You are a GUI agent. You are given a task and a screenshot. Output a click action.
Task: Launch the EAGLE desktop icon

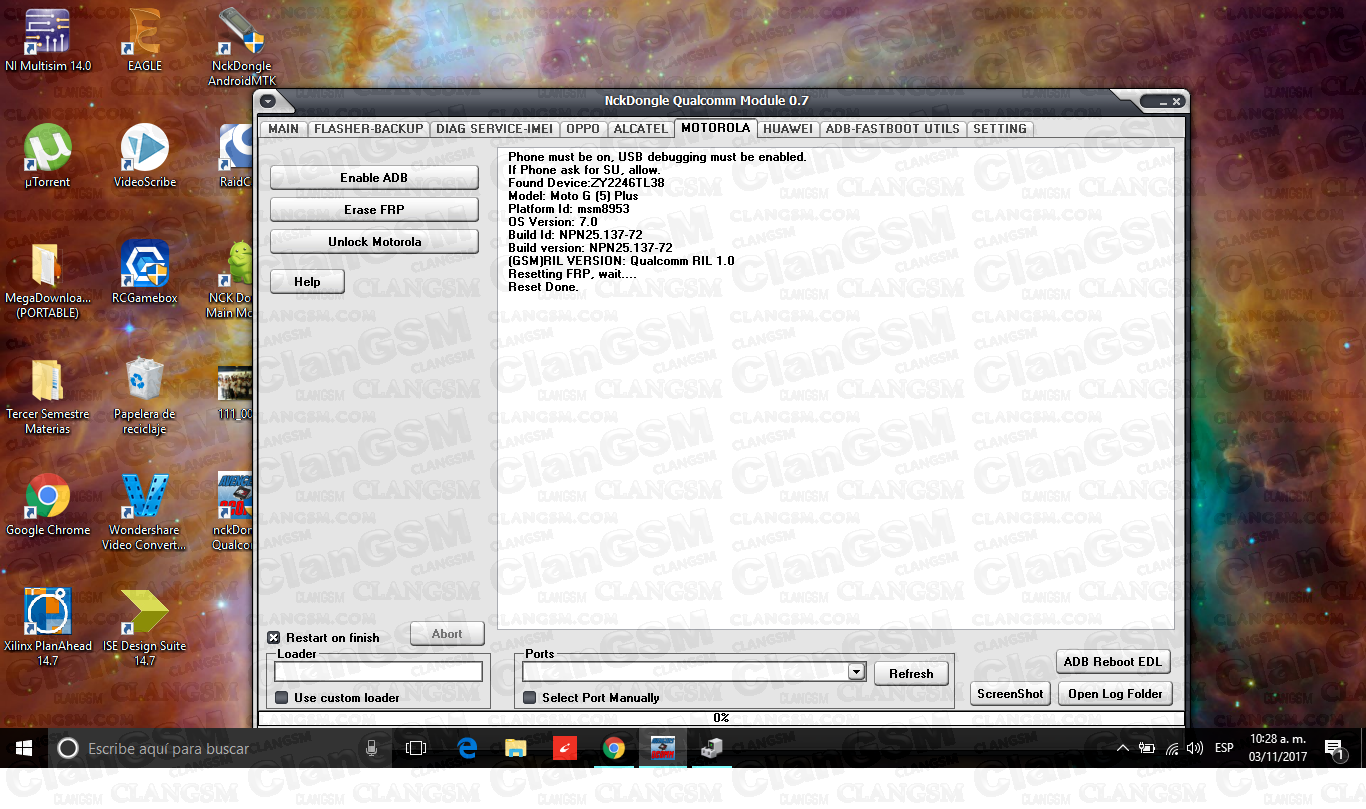(x=145, y=40)
